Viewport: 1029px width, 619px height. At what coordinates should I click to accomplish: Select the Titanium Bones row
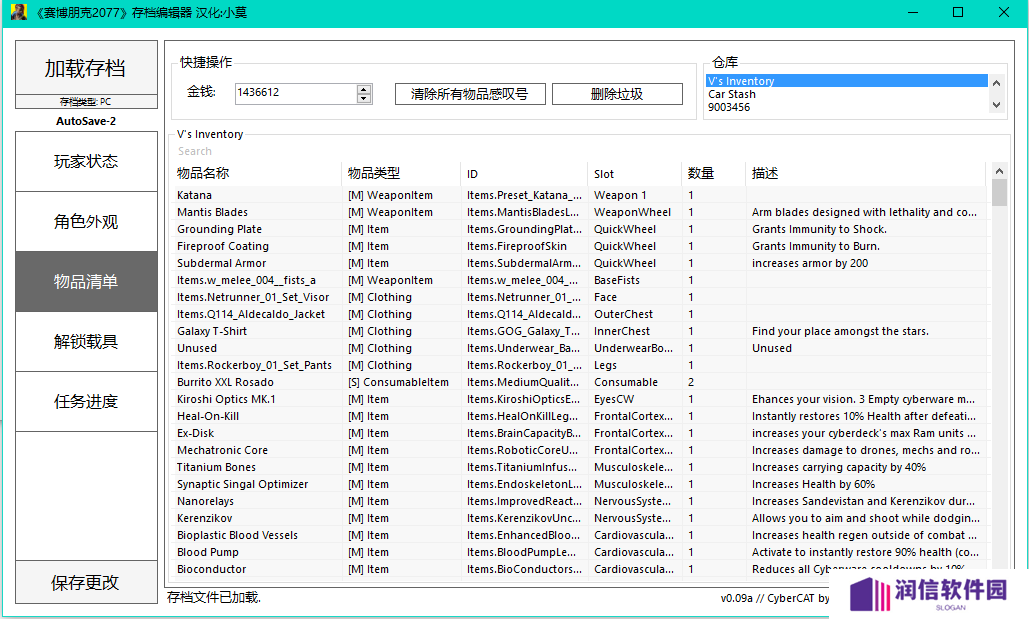[579, 467]
